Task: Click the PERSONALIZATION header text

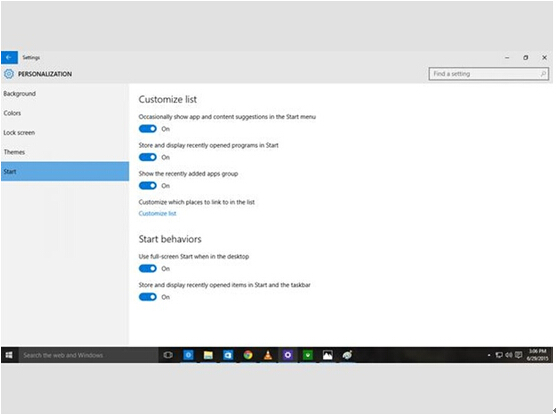Action: pos(45,74)
